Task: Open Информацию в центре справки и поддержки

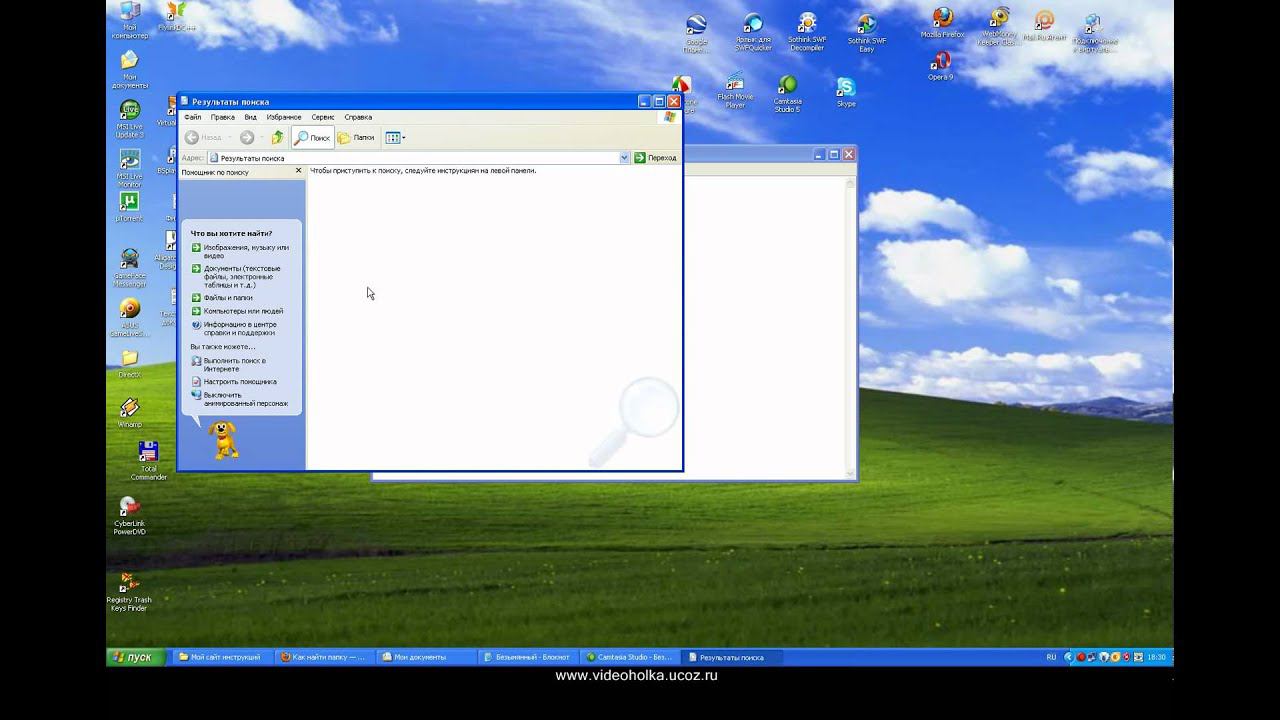Action: (x=234, y=328)
